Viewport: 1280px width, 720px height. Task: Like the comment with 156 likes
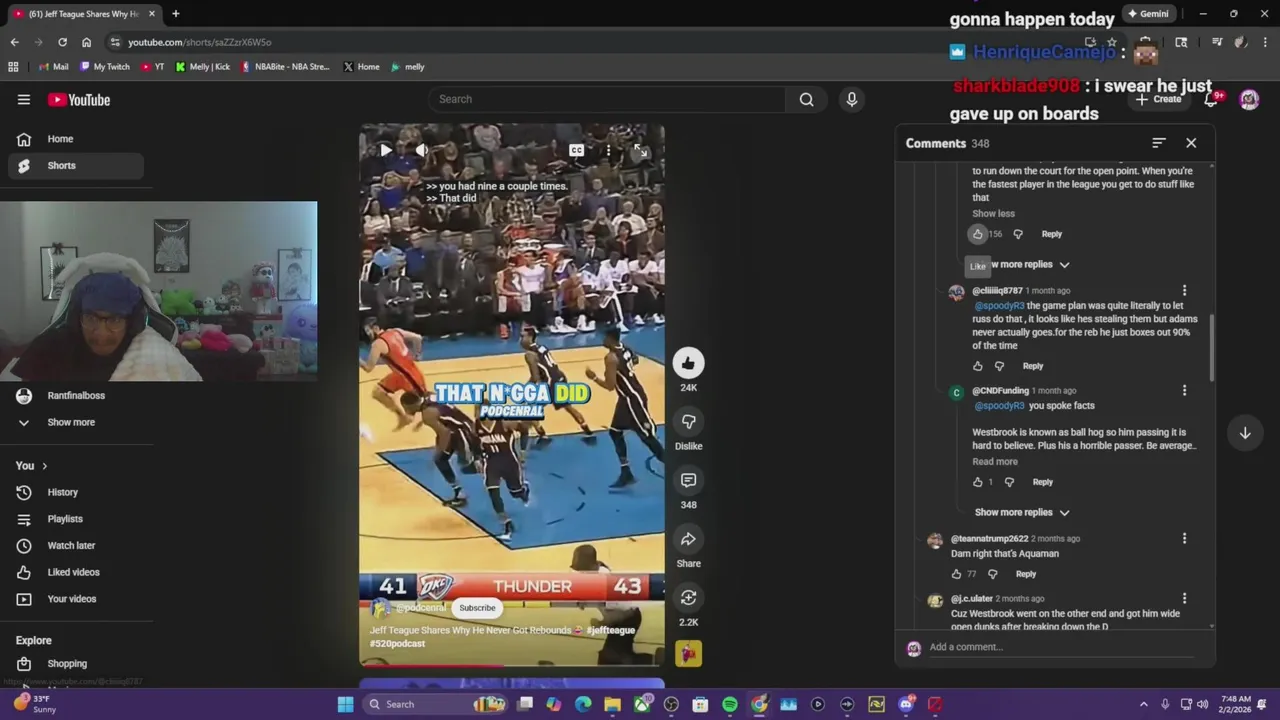[x=978, y=234]
